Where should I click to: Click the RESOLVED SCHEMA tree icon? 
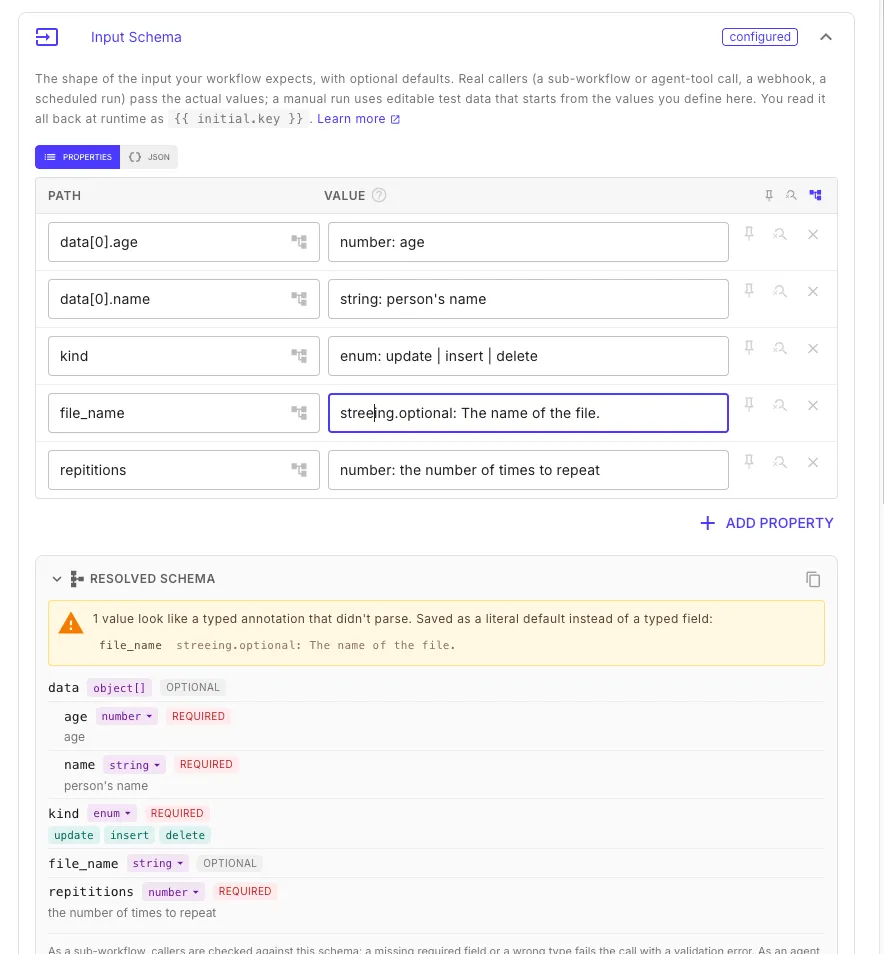coord(77,579)
